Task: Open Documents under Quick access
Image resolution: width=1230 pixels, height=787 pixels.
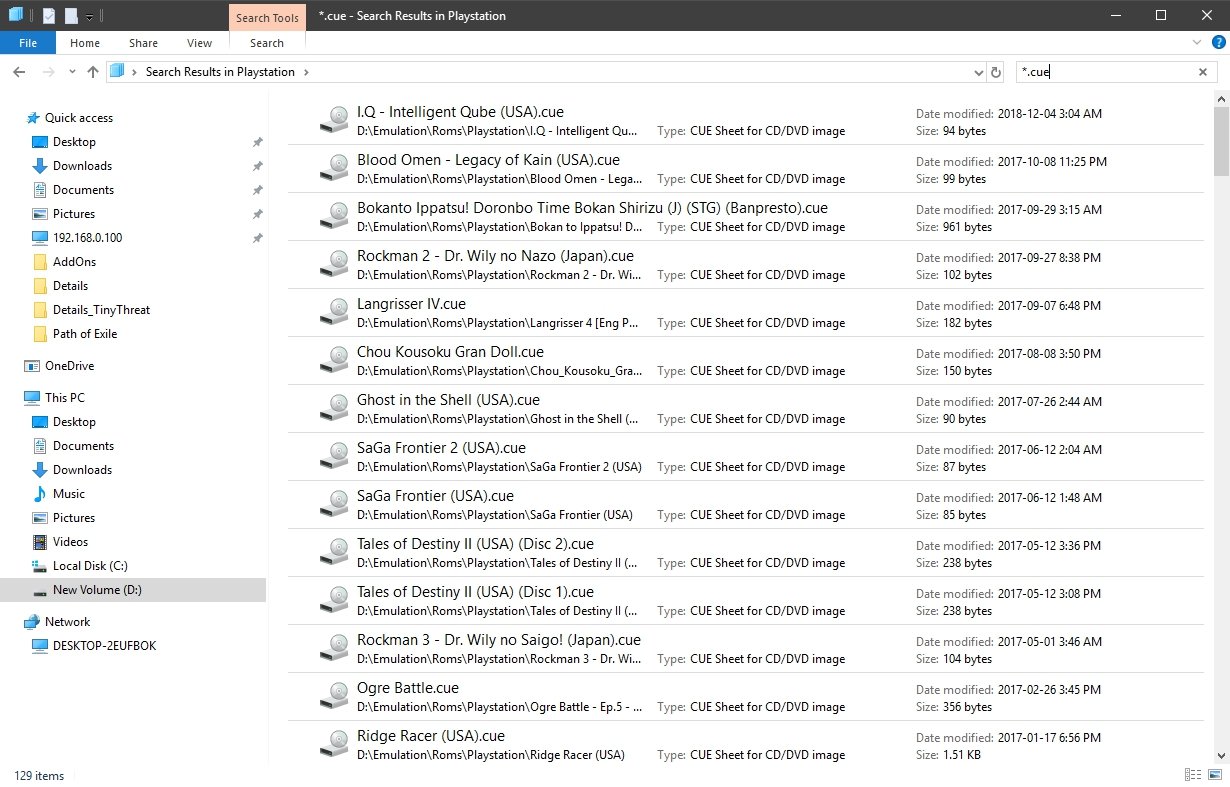Action: 83,190
